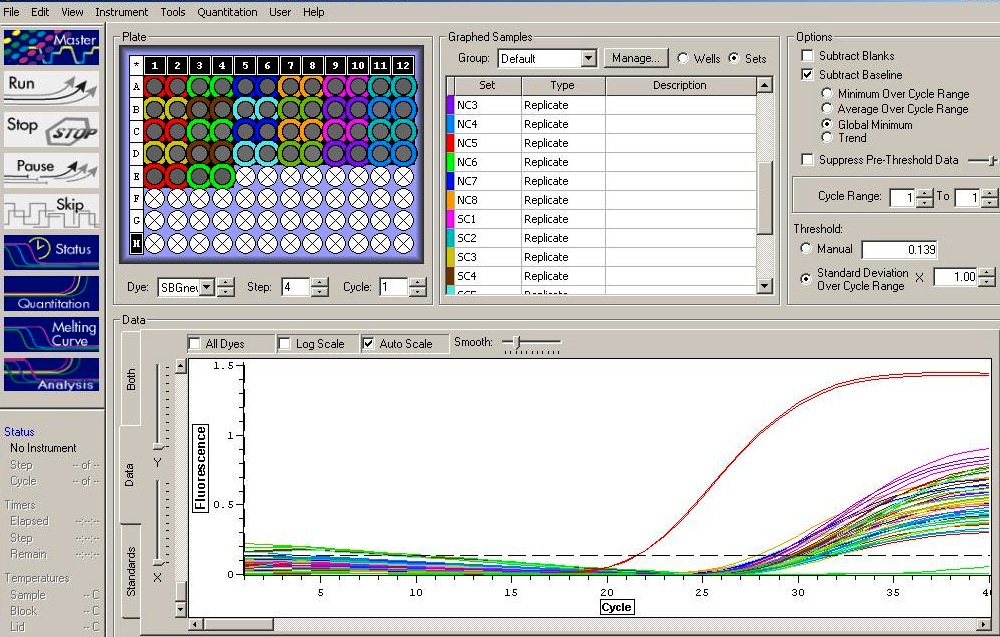Click the Stop sidebar icon
1000x637 pixels.
click(51, 129)
